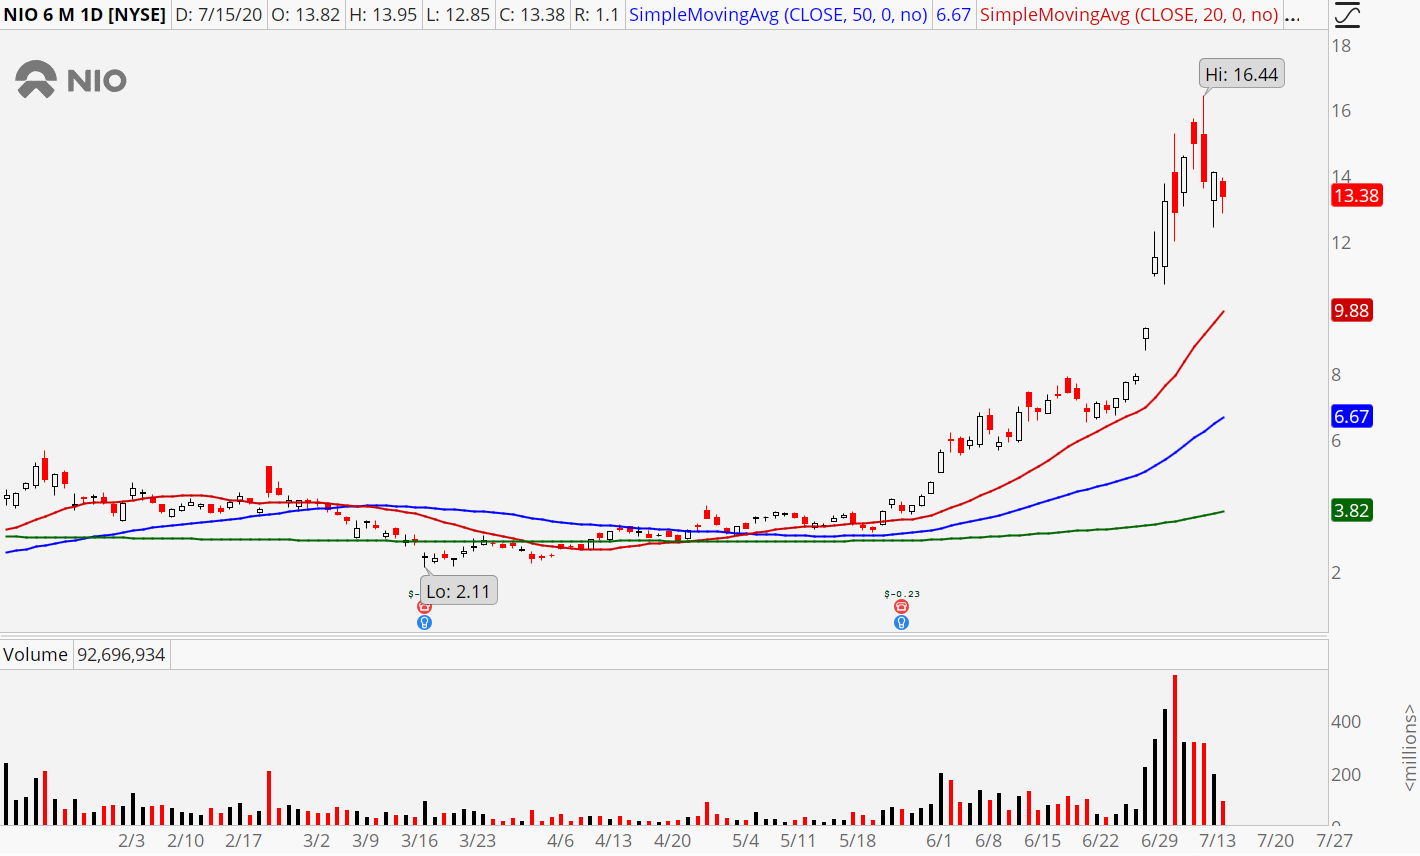Screen dimensions: 1420x856
Task: Click the R: 1.1 range value
Action: (x=597, y=15)
